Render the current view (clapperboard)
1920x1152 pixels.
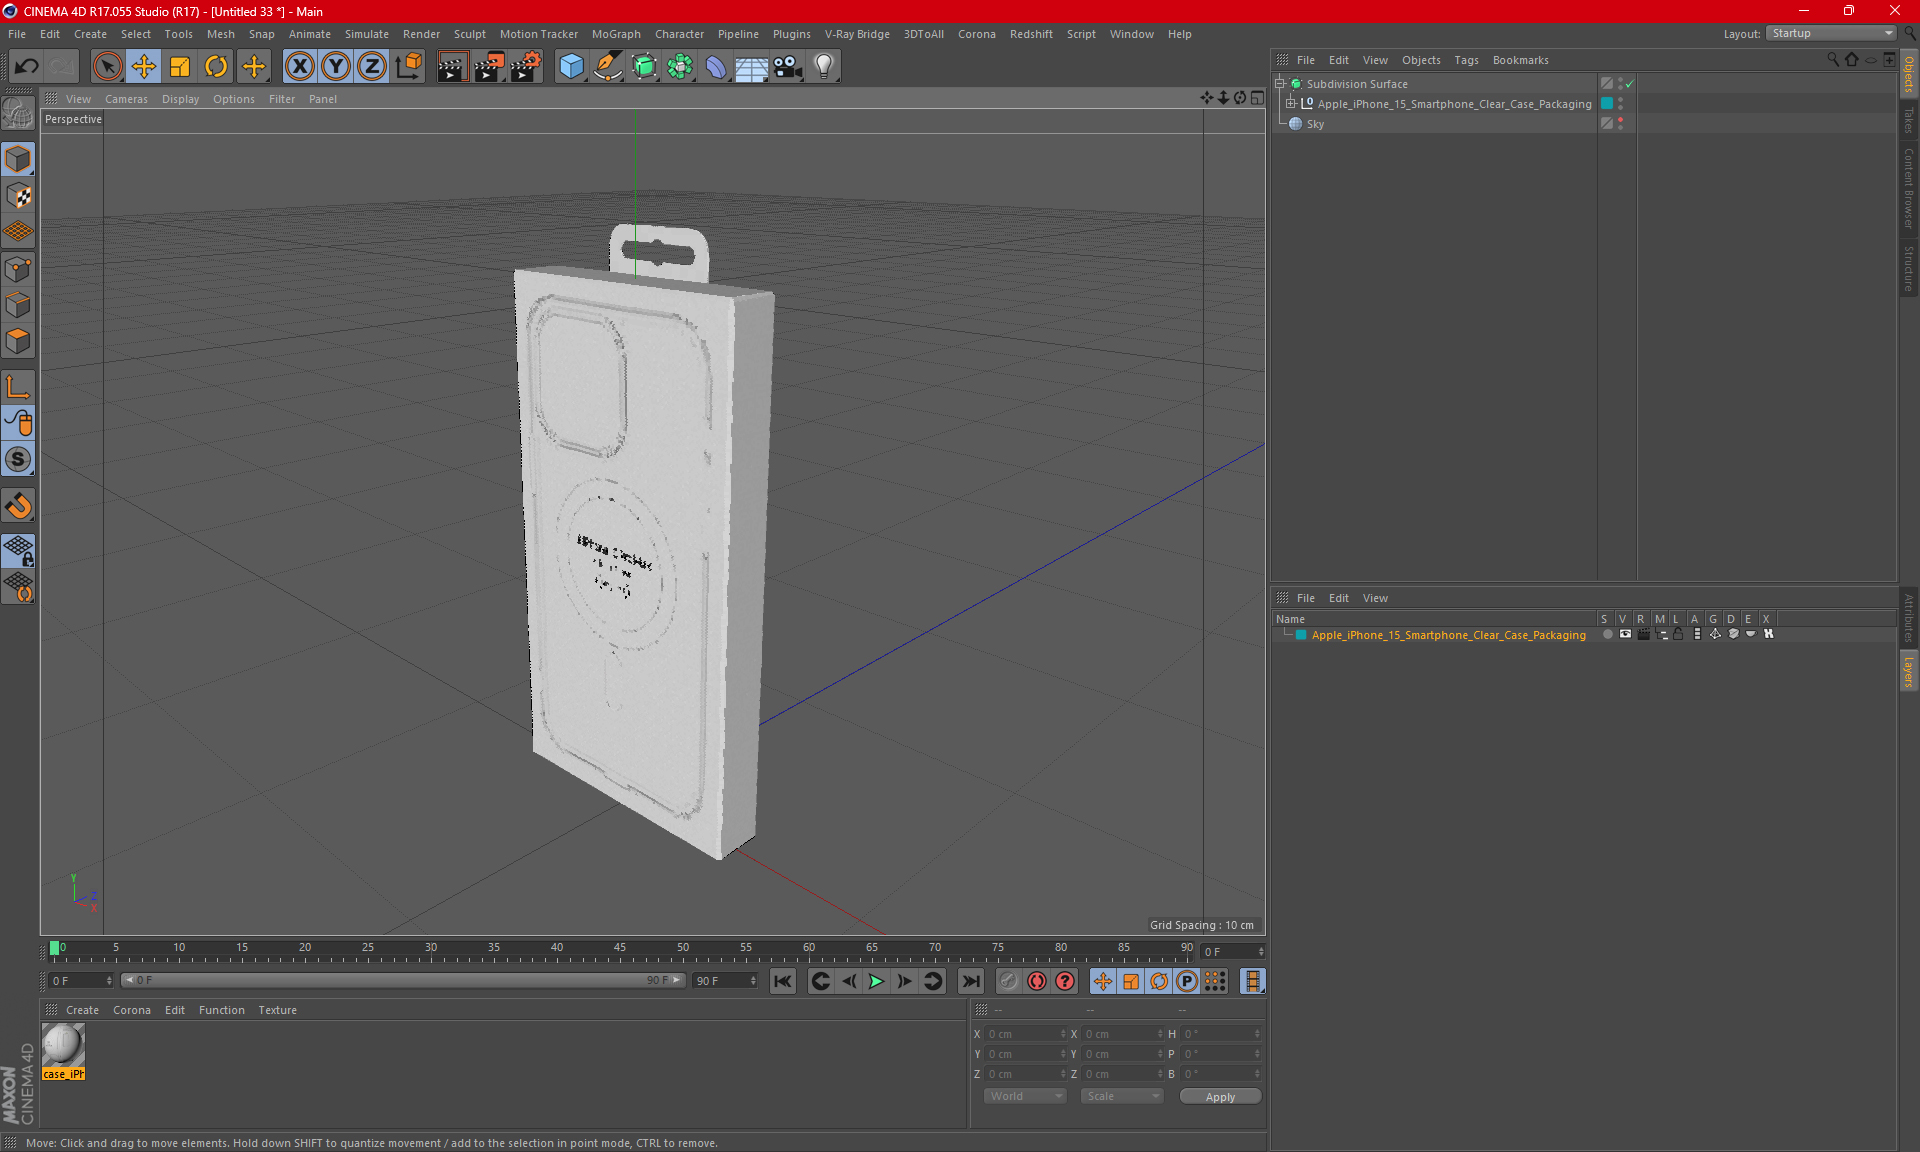452,66
